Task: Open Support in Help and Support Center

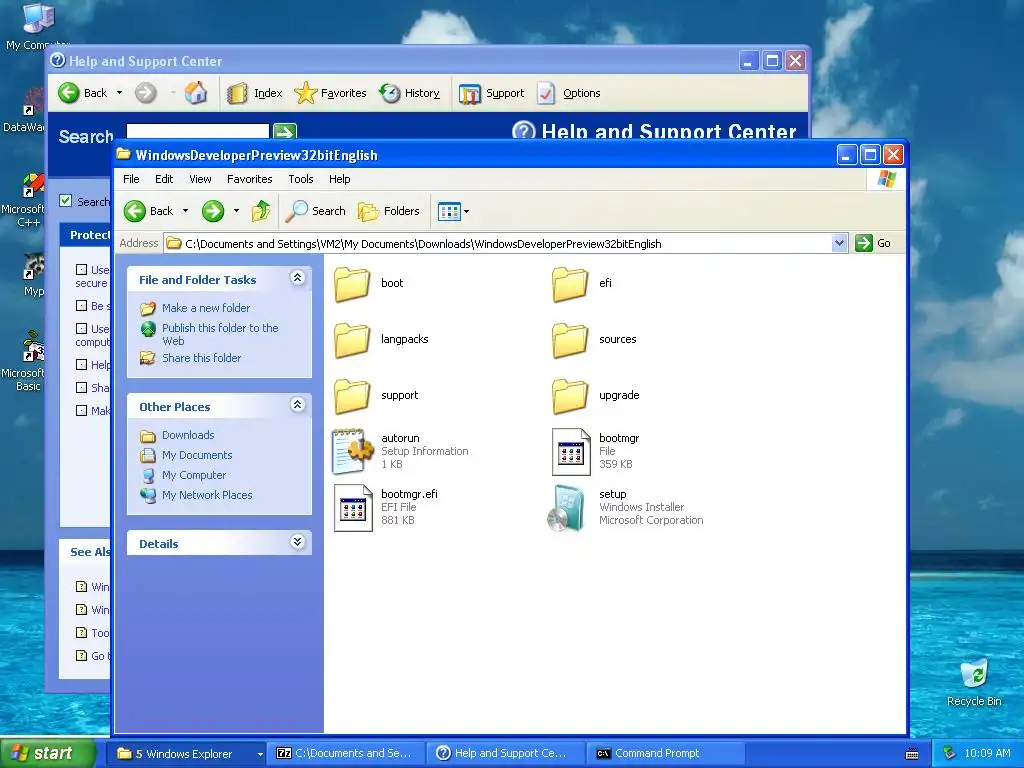Action: click(x=492, y=93)
